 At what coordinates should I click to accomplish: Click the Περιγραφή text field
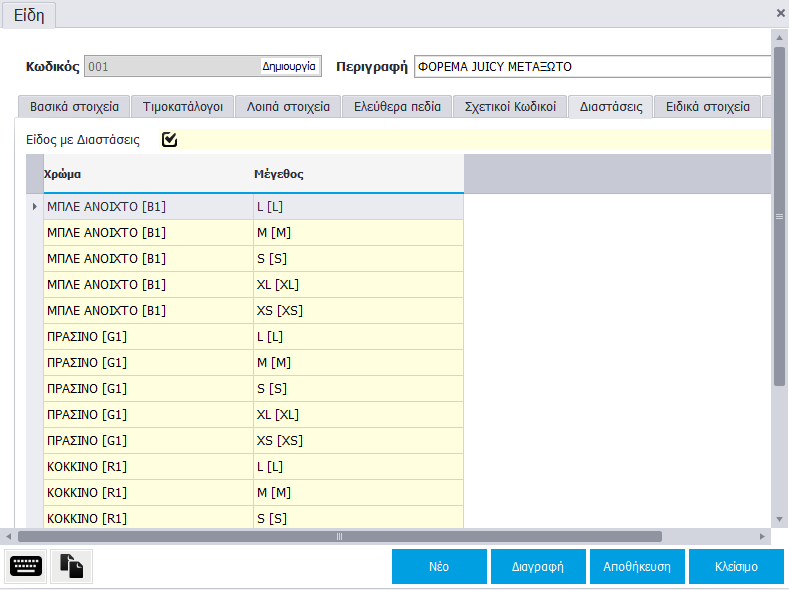(592, 67)
